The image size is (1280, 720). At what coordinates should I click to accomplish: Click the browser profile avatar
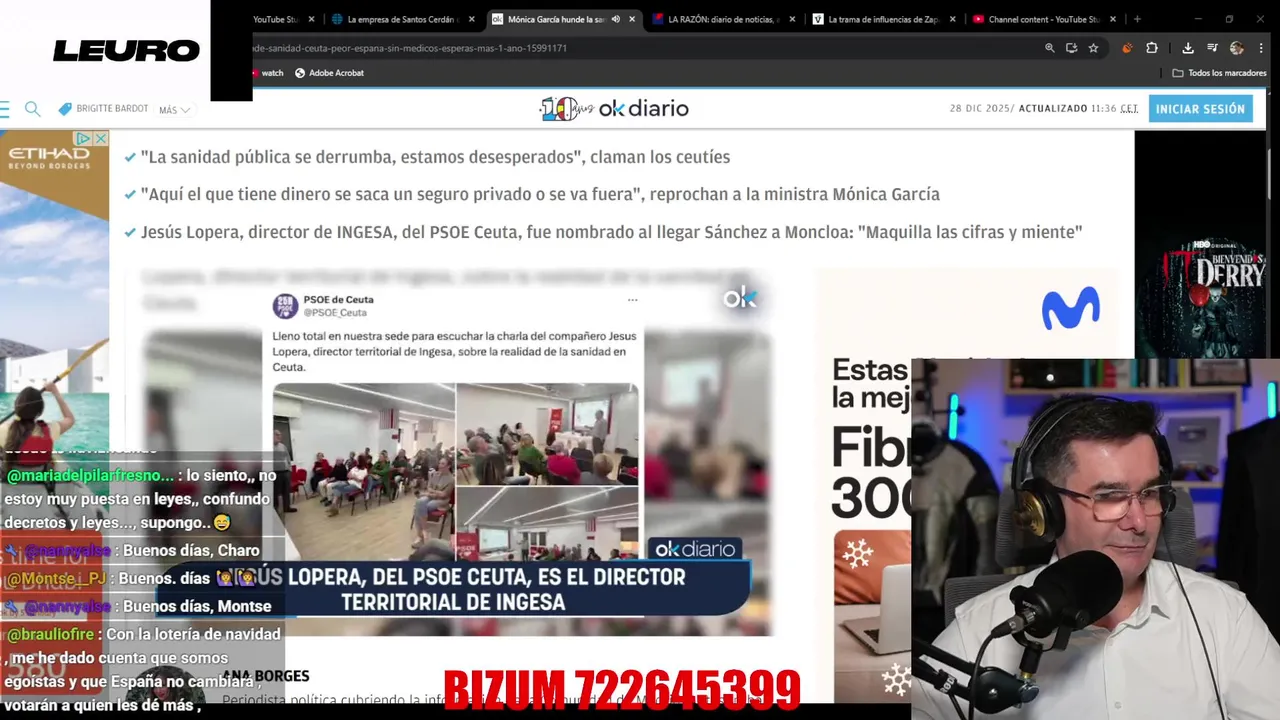(x=1237, y=48)
